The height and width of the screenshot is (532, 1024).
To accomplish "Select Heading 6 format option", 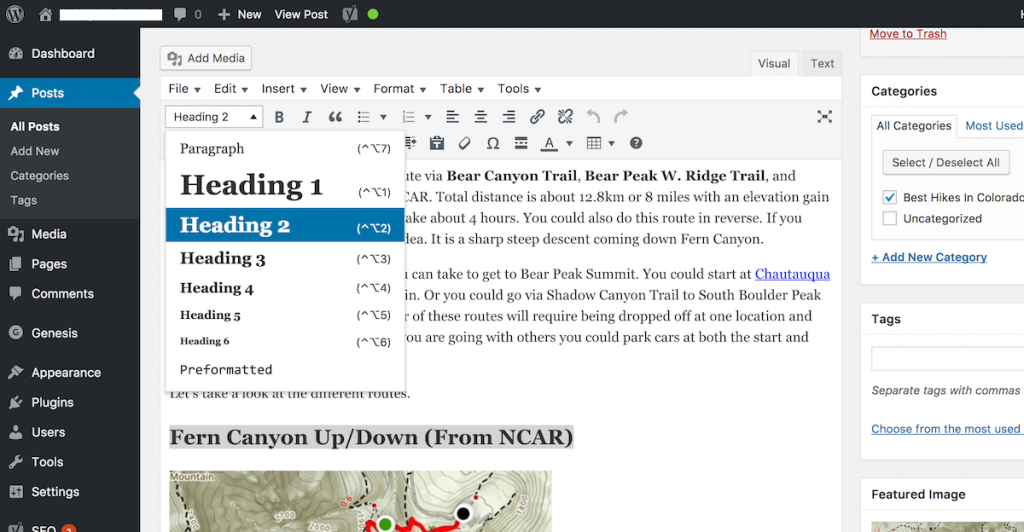I will pos(285,341).
